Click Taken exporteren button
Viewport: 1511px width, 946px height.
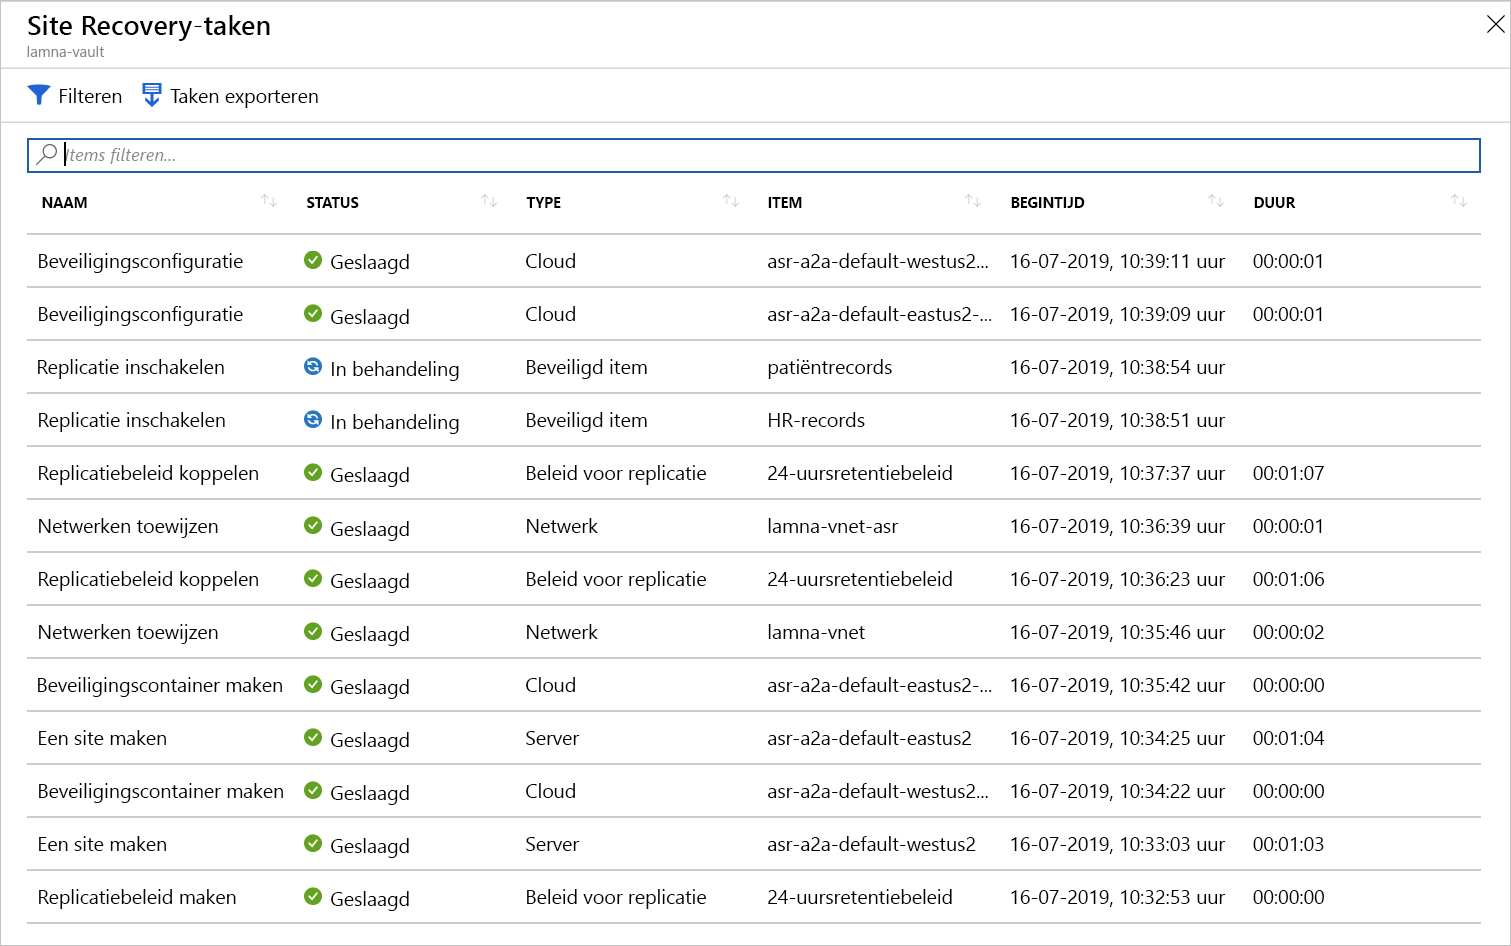[230, 96]
